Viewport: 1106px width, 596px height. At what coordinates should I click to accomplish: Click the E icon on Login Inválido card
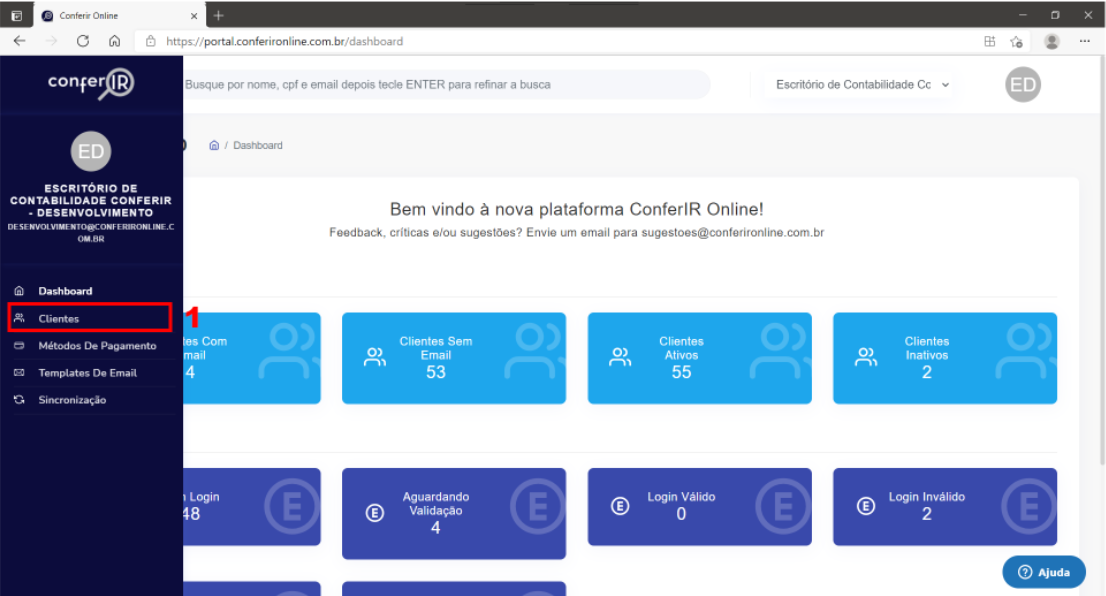point(865,506)
